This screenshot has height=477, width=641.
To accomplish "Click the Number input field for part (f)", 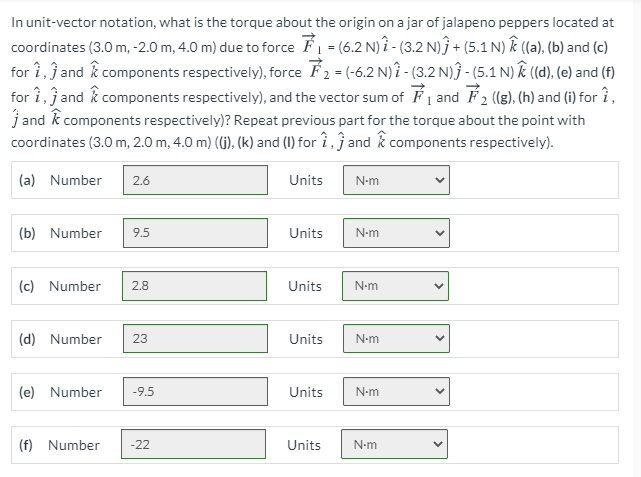I will 193,444.
